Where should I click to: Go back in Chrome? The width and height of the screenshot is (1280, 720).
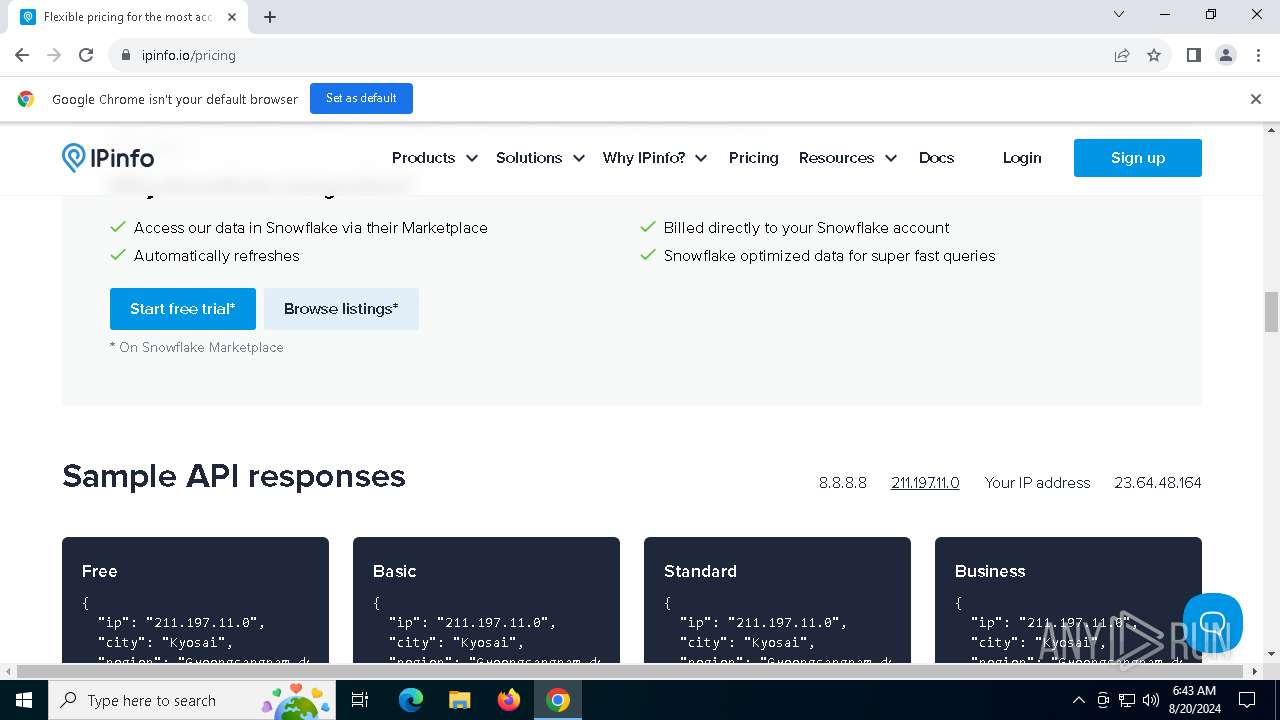click(x=22, y=55)
